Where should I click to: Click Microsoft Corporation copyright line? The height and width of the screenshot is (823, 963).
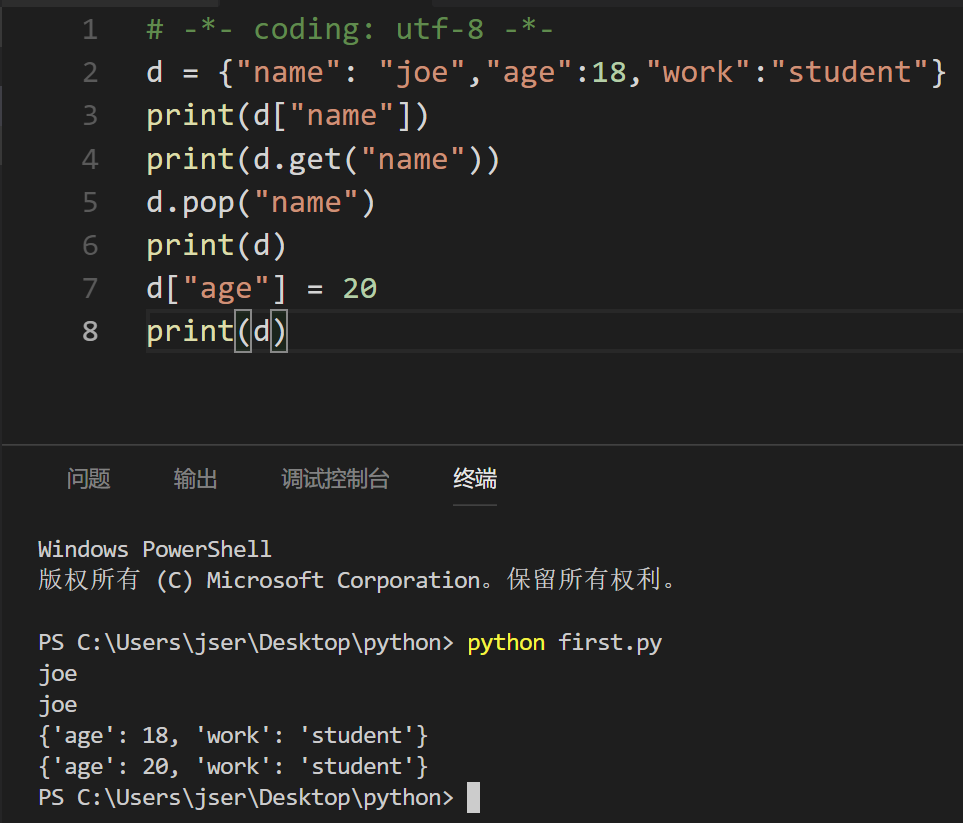tap(357, 580)
